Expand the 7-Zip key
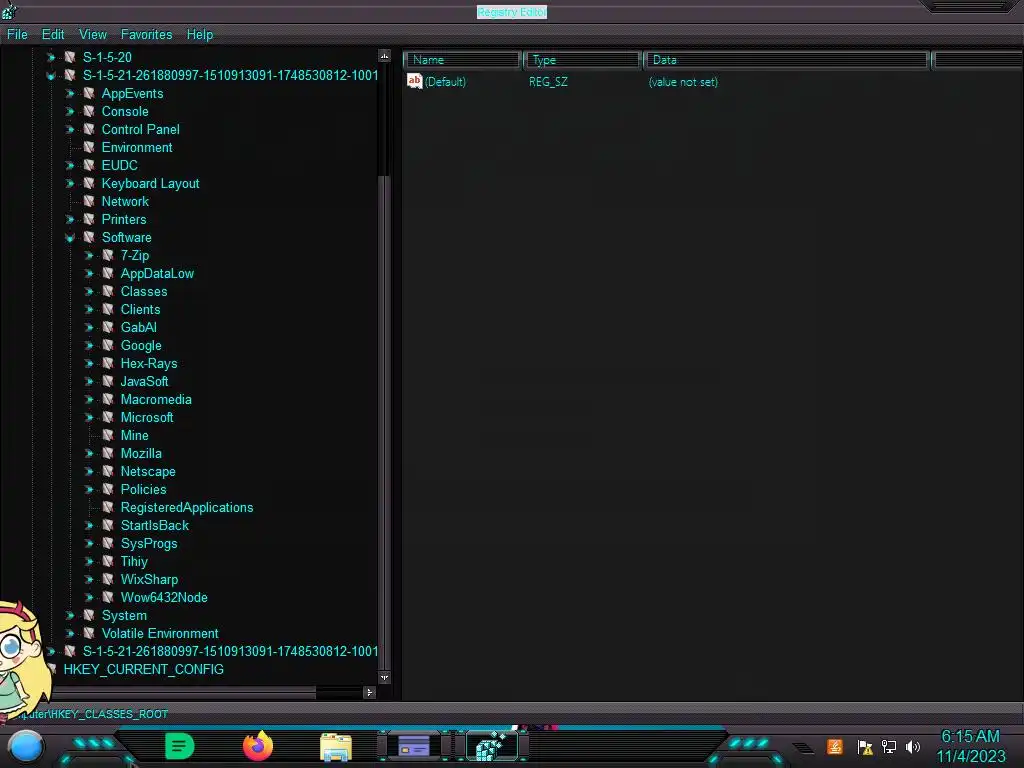Screen dimensions: 1024x768 pyautogui.click(x=89, y=255)
